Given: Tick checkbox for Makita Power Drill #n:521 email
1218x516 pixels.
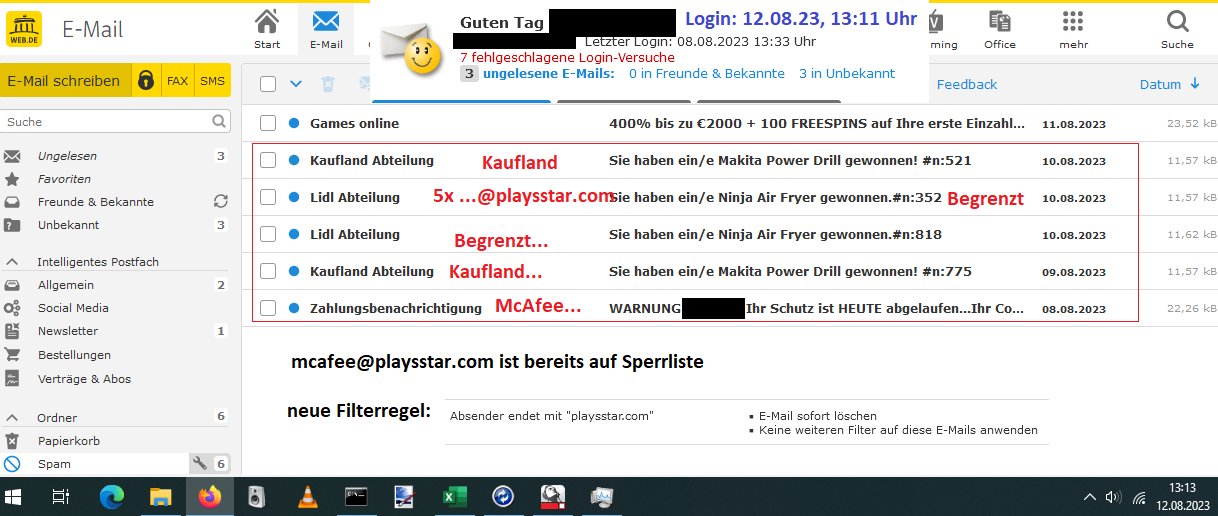Looking at the screenshot, I should 268,160.
